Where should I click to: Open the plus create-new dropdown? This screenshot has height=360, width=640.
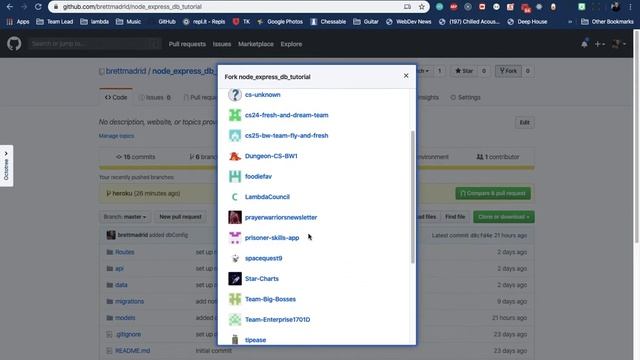(x=599, y=44)
